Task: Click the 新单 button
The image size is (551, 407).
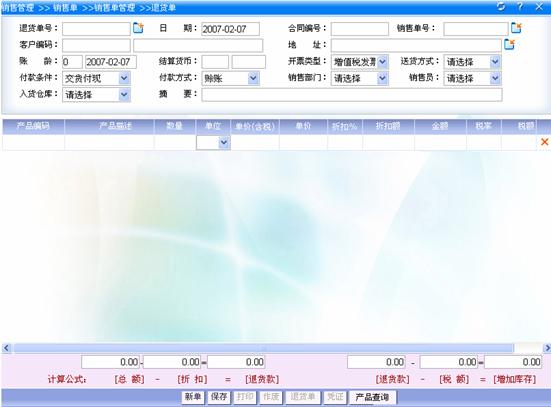Action: [193, 397]
